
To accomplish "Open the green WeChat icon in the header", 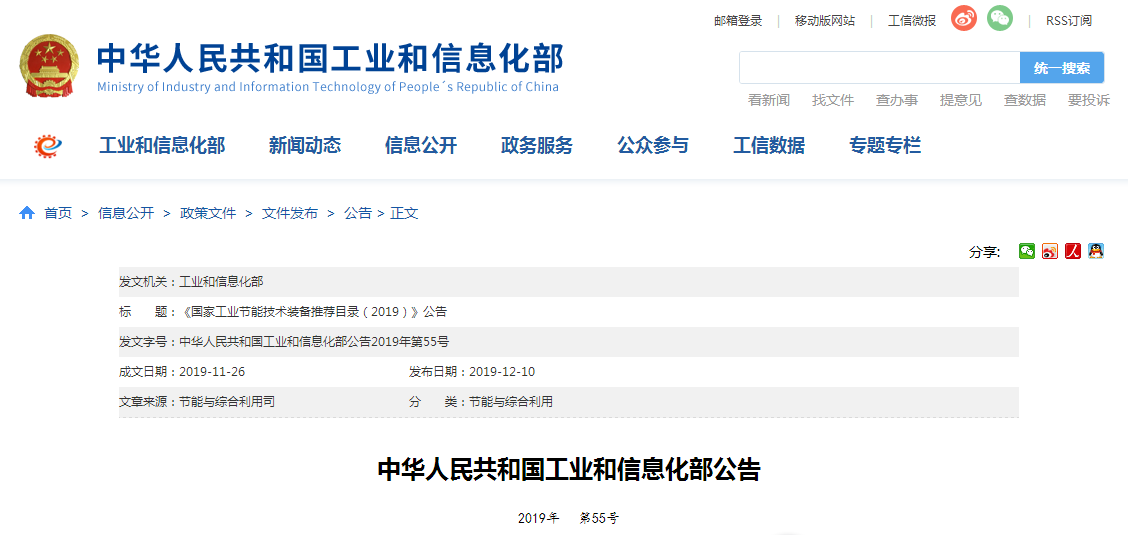I will tap(1000, 19).
